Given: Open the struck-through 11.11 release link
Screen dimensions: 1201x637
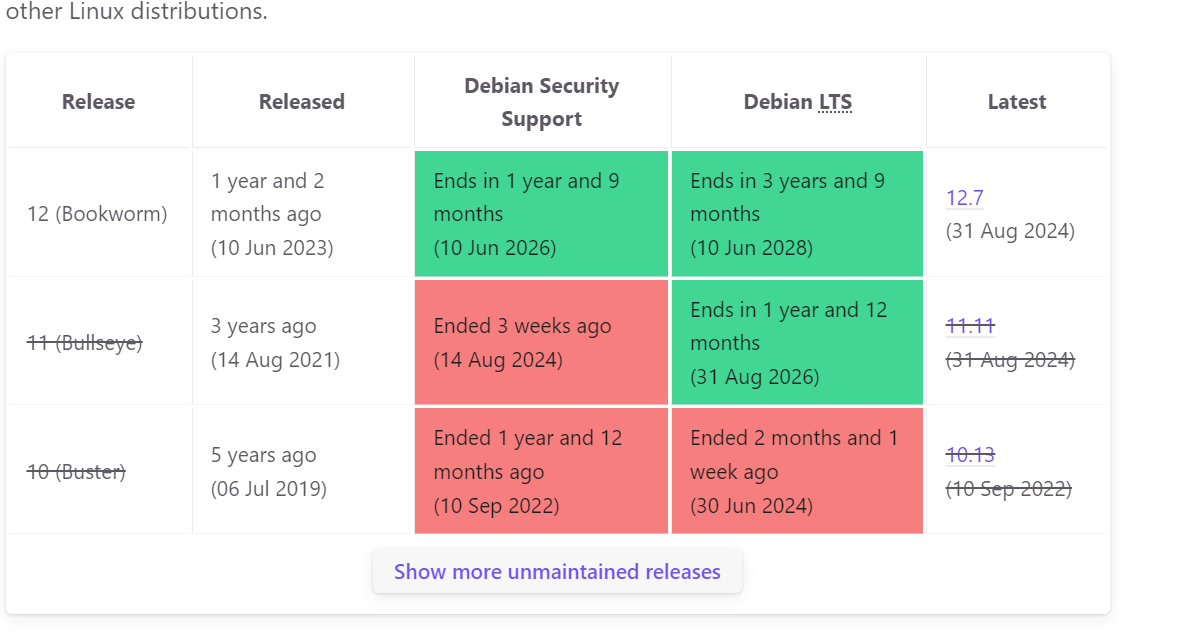Looking at the screenshot, I should click(970, 326).
